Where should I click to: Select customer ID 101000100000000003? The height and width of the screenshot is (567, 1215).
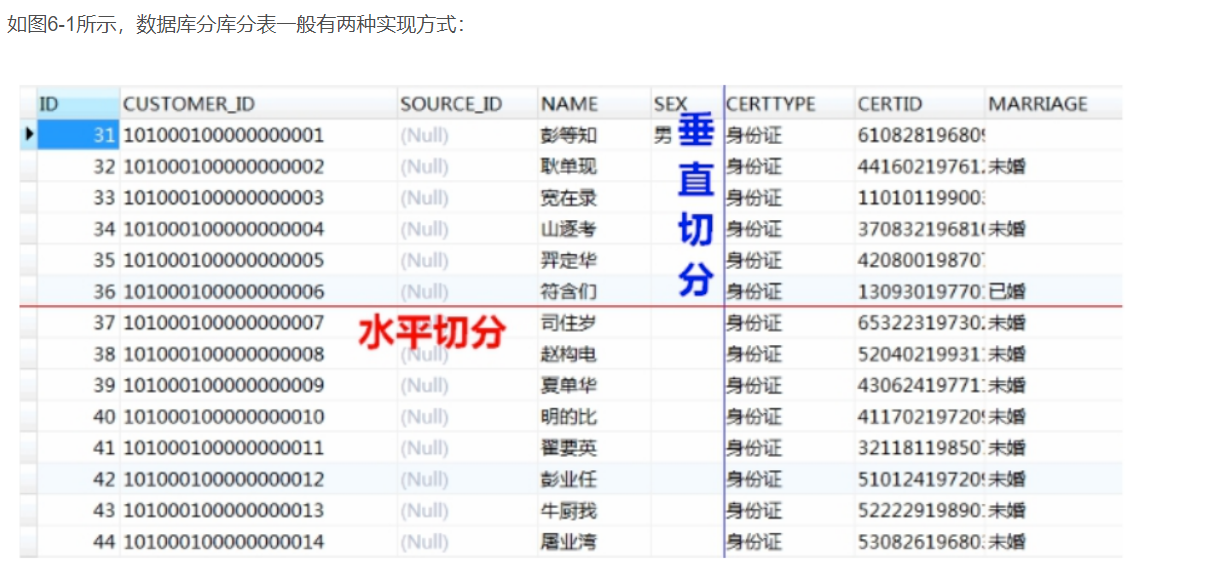coord(223,198)
